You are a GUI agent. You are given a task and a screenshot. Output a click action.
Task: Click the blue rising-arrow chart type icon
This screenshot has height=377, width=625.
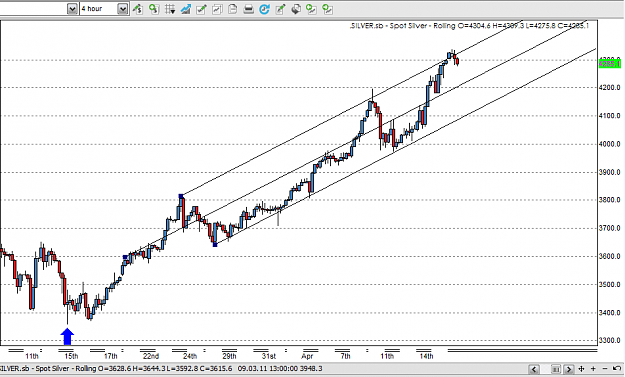(x=186, y=9)
